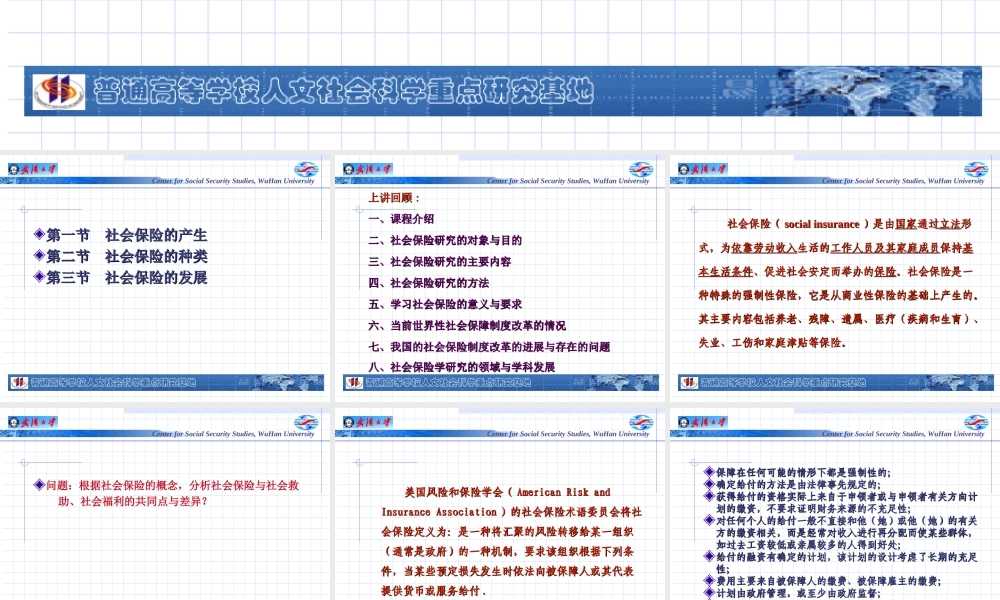
Task: Click the footer emblem on the 第一节 outline slide
Action: pos(18,382)
